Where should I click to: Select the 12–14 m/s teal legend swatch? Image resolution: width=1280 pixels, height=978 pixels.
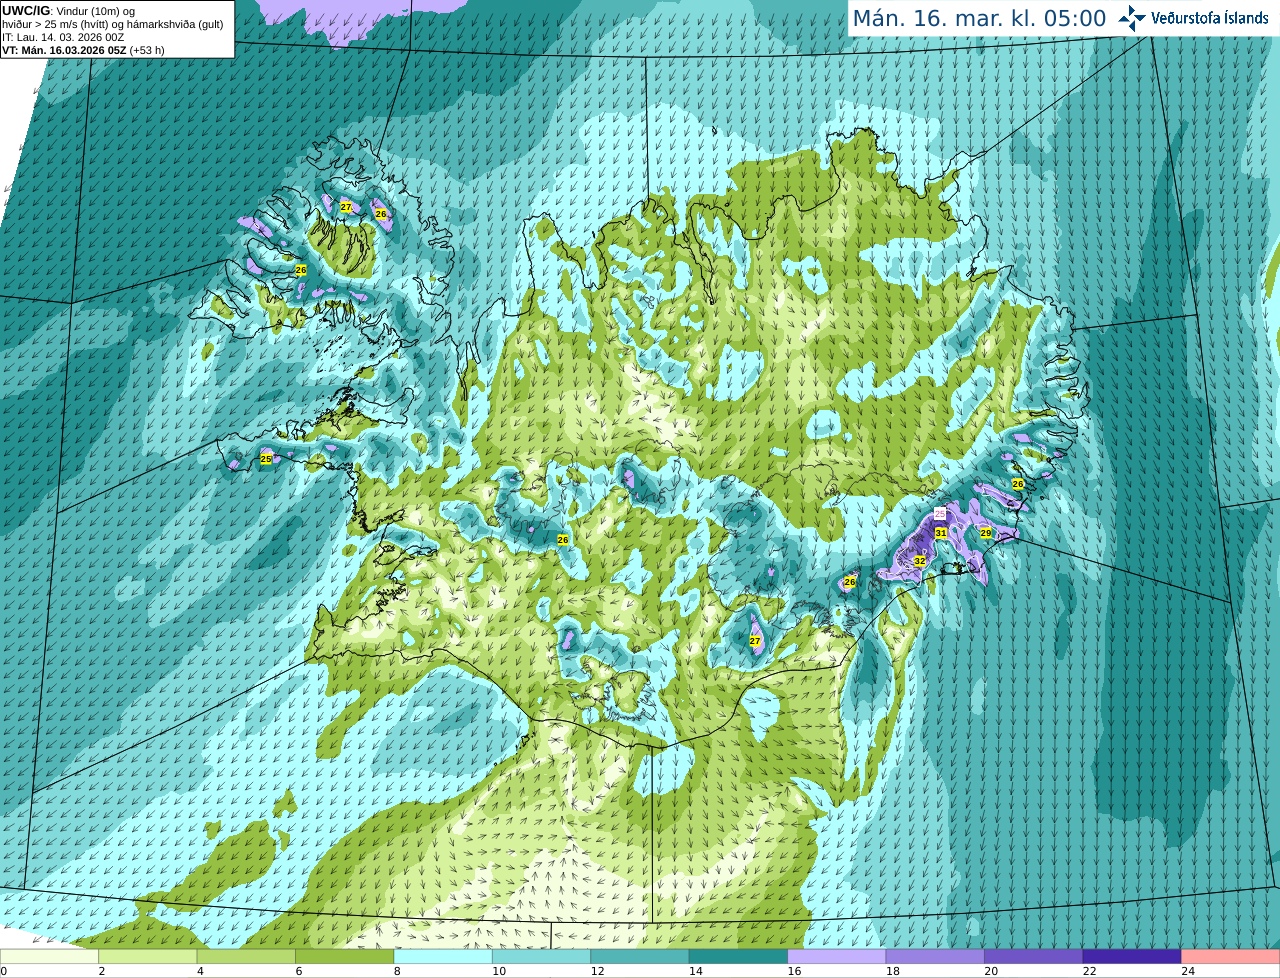coord(640,956)
